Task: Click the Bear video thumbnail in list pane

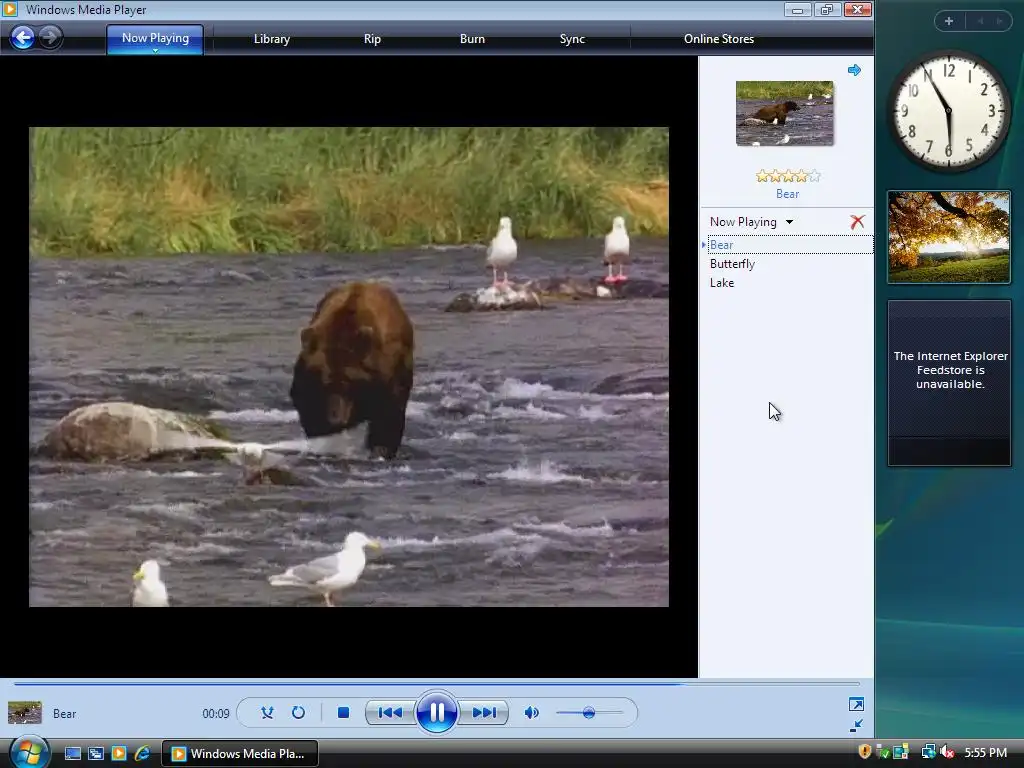Action: [x=784, y=113]
